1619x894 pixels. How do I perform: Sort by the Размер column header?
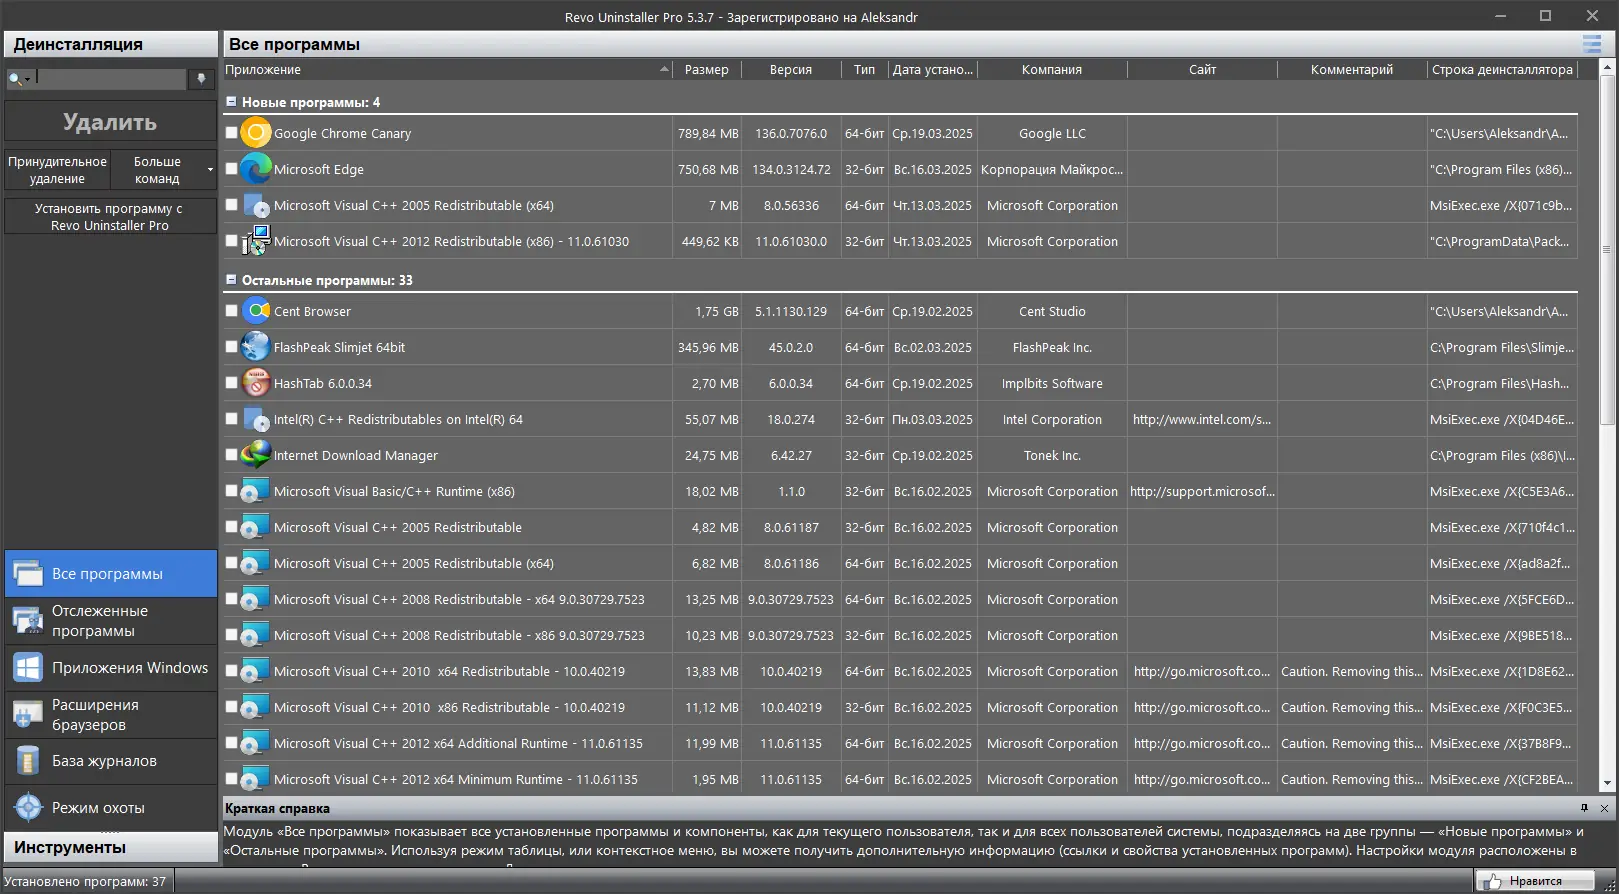707,70
